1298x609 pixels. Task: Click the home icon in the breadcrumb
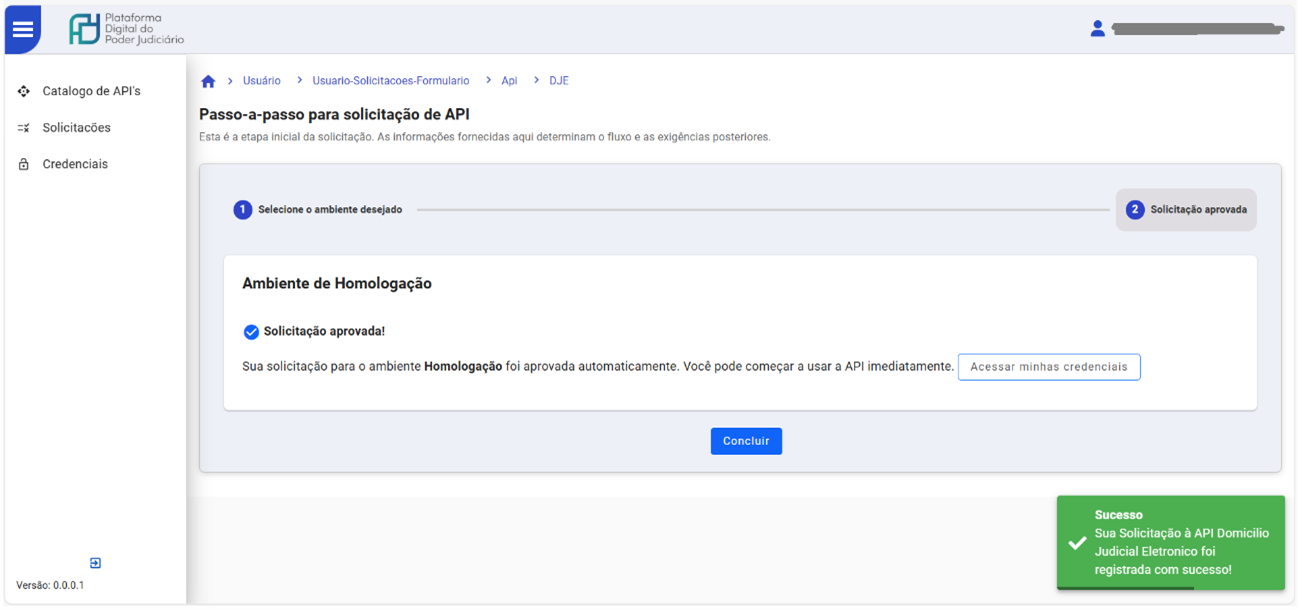[x=208, y=80]
